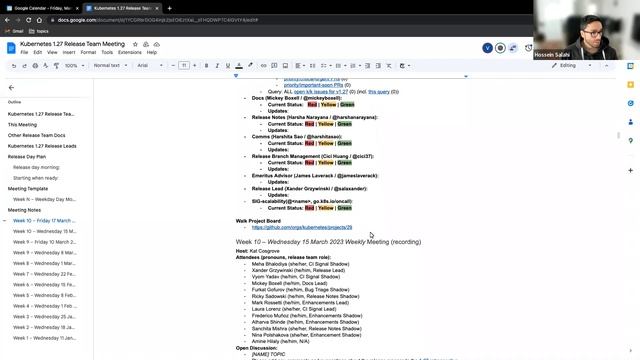Click the font size field
Image resolution: width=640 pixels, height=360 pixels.
pyautogui.click(x=184, y=66)
